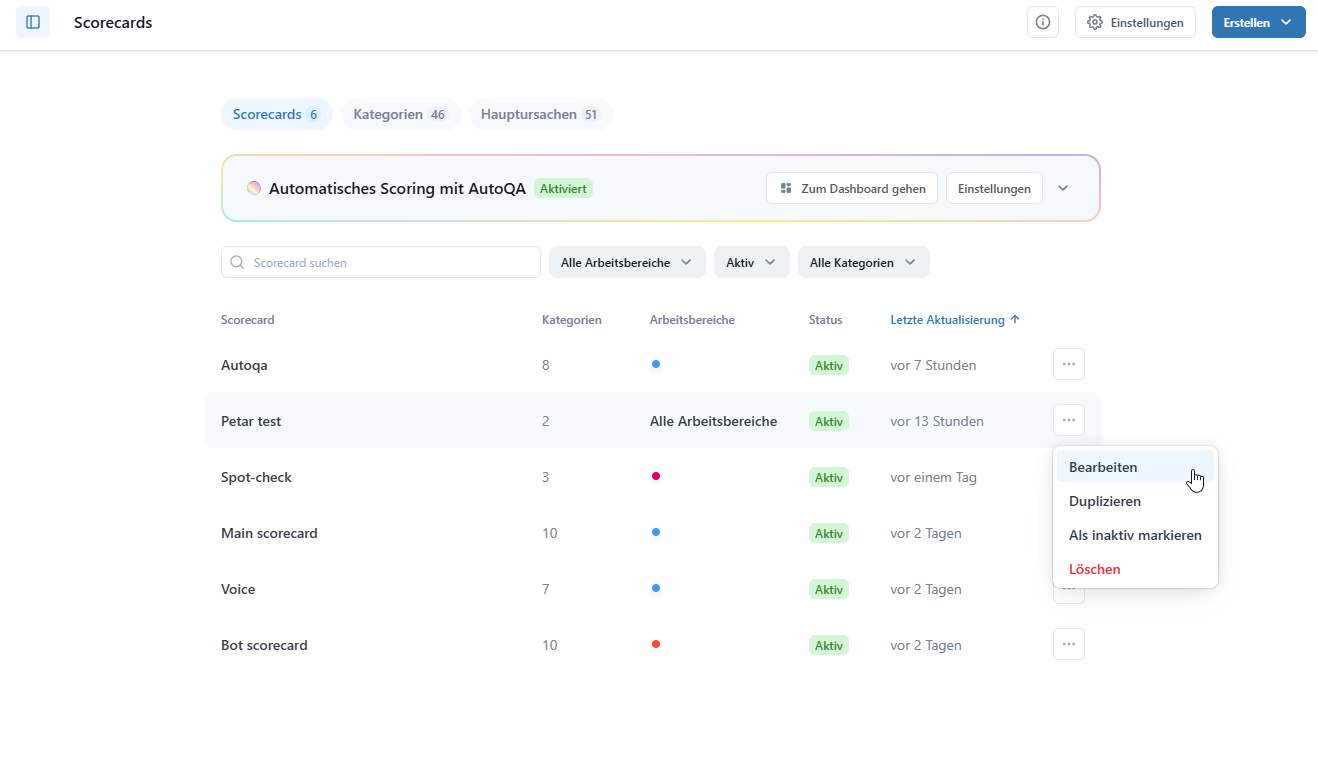Open Einstellungen with gear icon
Image resolution: width=1318 pixels, height=777 pixels.
pyautogui.click(x=1135, y=22)
